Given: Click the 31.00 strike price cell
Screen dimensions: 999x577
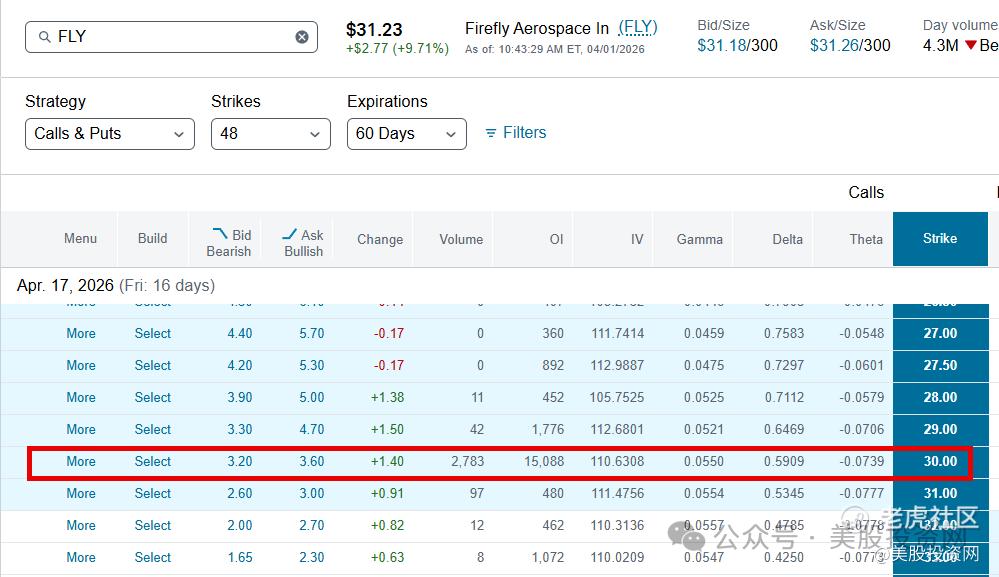Looking at the screenshot, I should [x=940, y=493].
